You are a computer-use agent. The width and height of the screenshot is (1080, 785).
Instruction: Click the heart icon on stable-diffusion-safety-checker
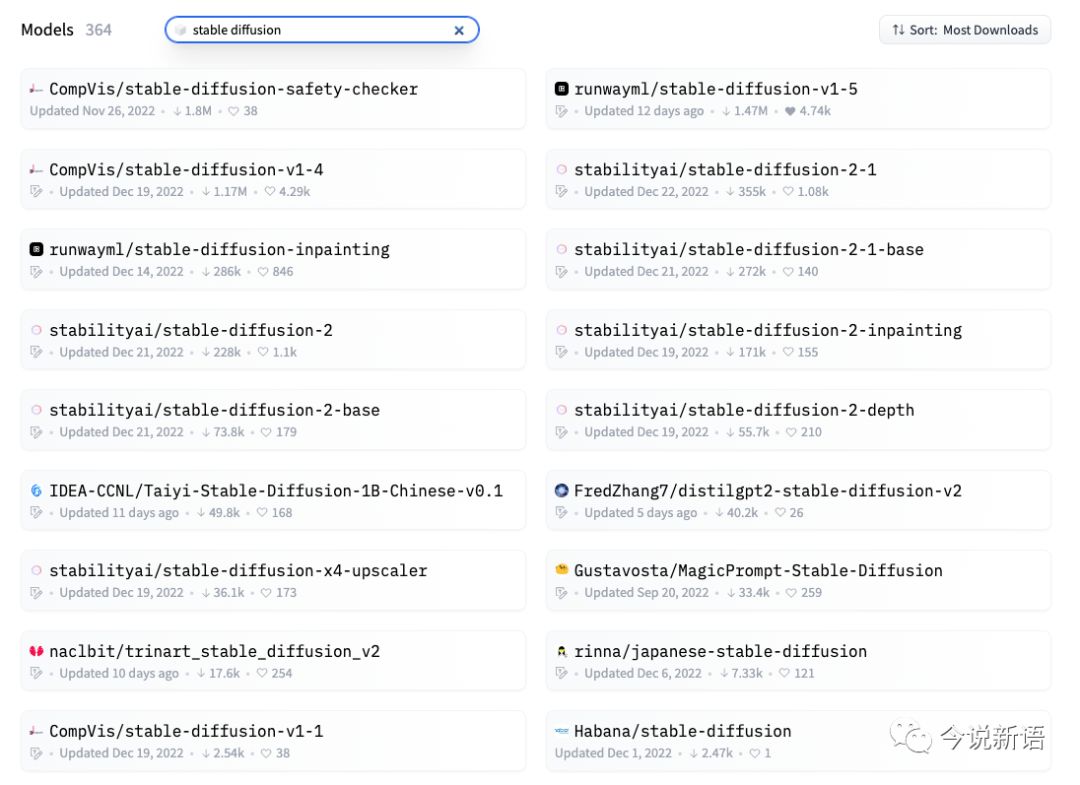point(233,111)
